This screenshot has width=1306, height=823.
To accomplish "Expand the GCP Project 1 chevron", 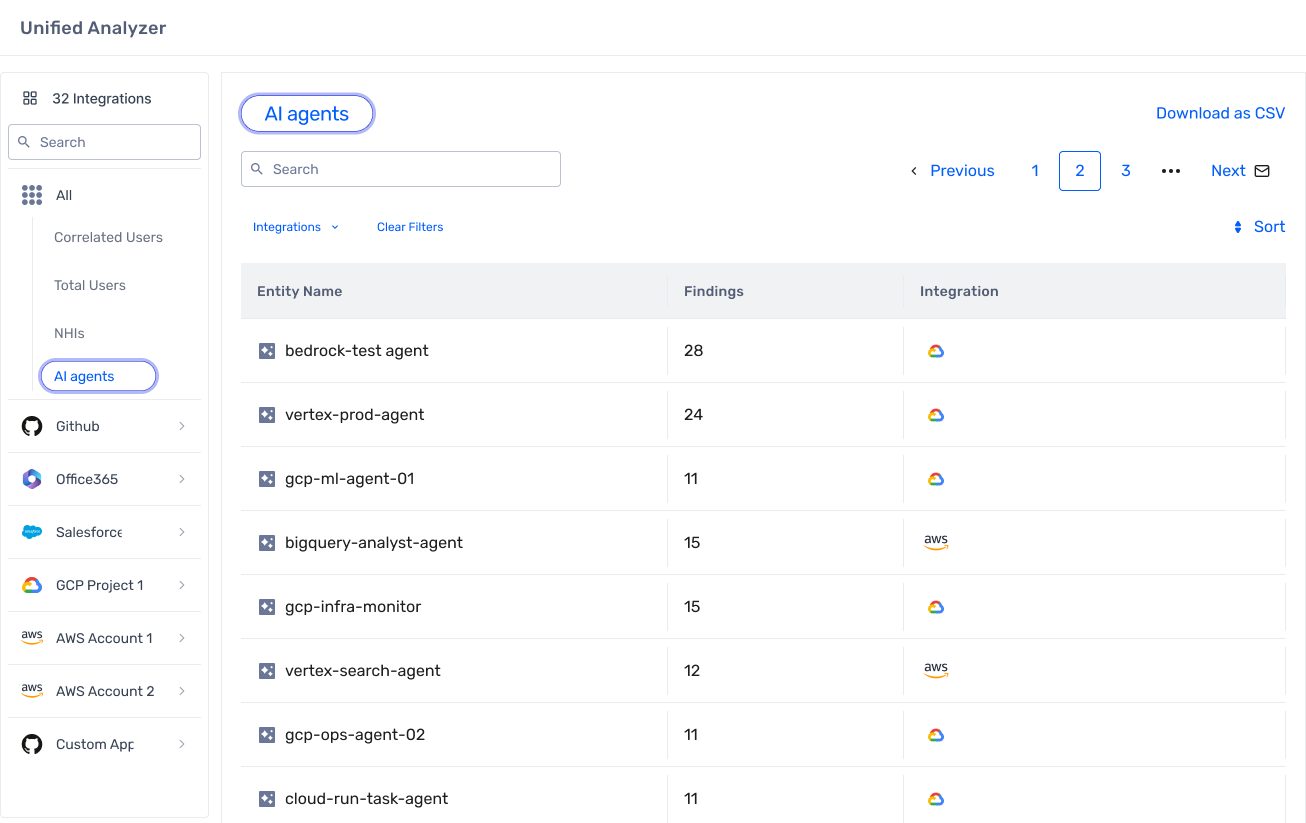I will (182, 585).
